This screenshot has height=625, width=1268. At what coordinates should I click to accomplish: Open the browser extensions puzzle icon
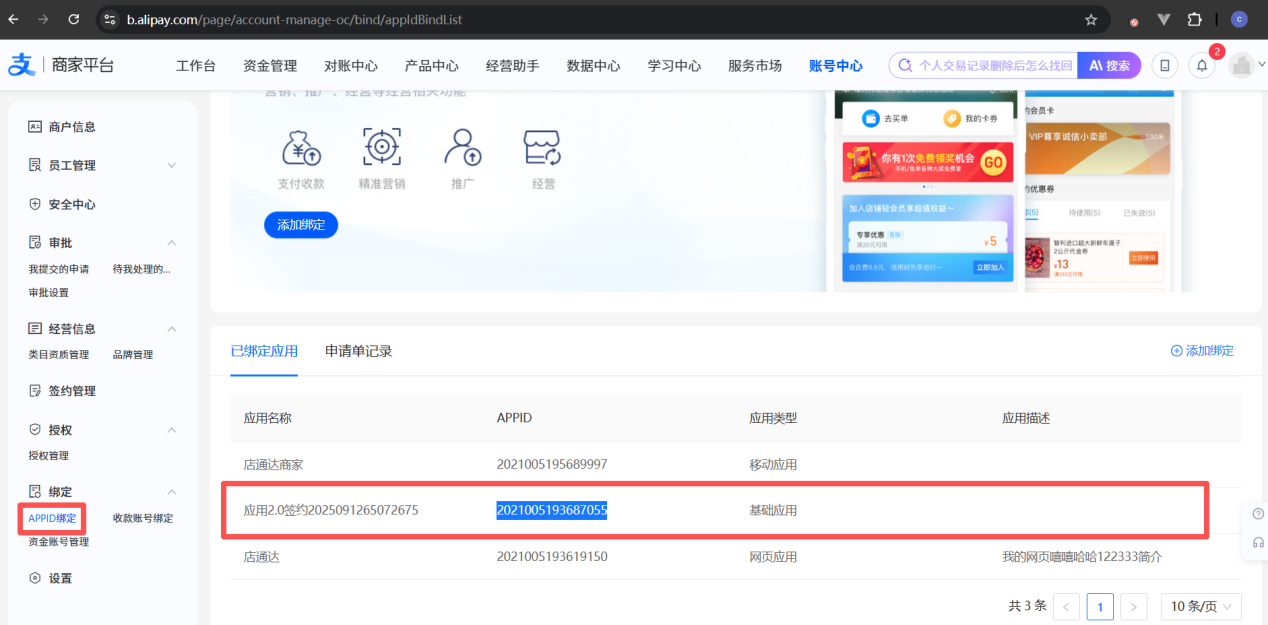[1194, 20]
